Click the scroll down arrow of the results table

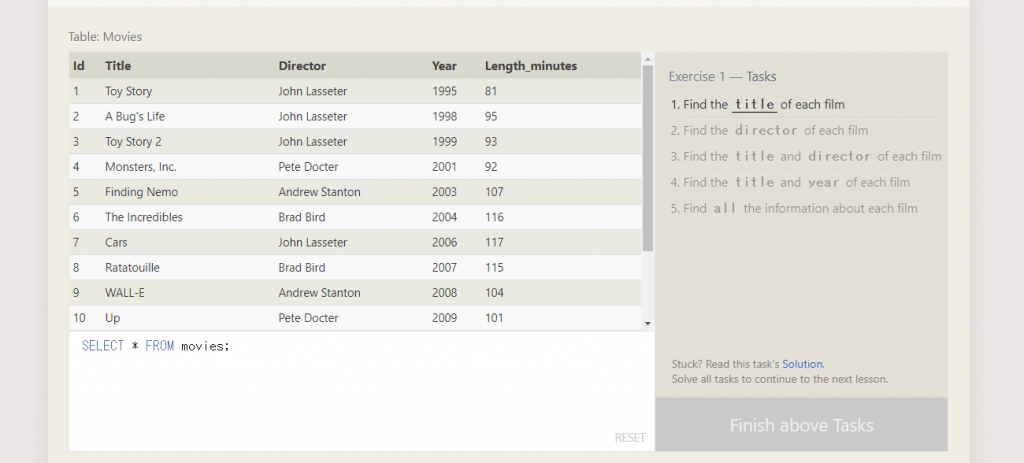coord(648,323)
